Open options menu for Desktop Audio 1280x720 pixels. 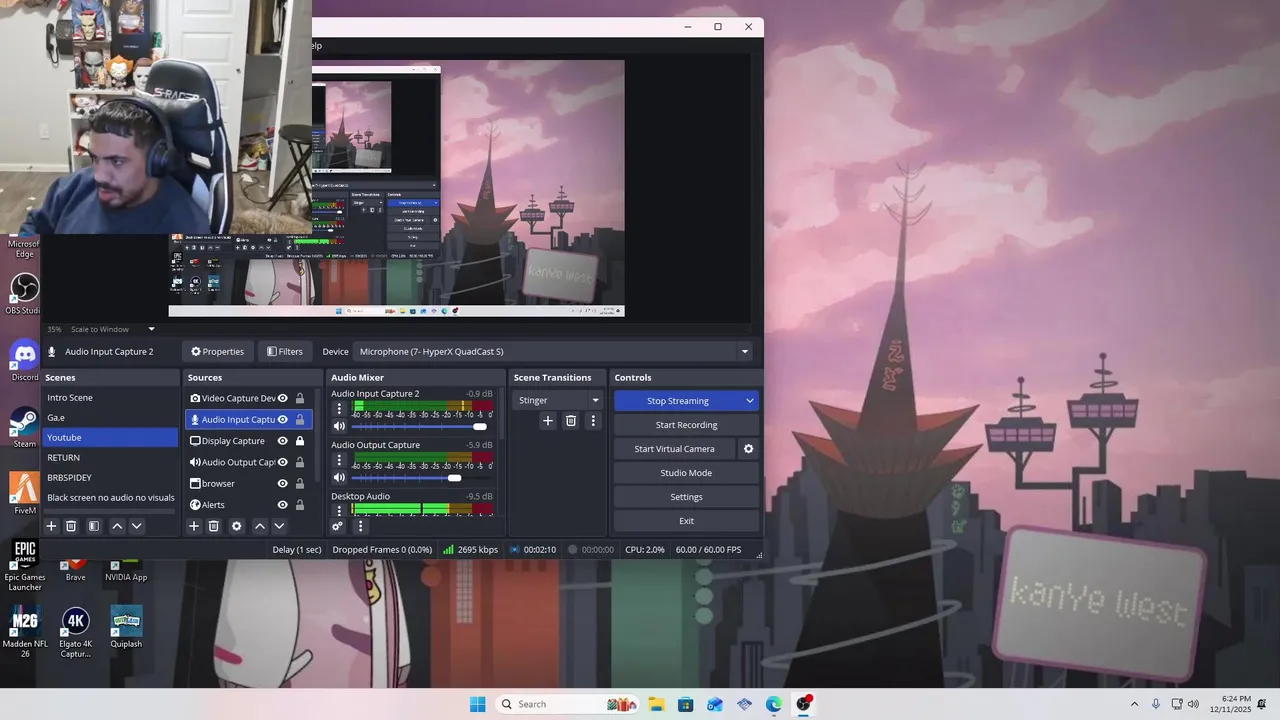(339, 511)
